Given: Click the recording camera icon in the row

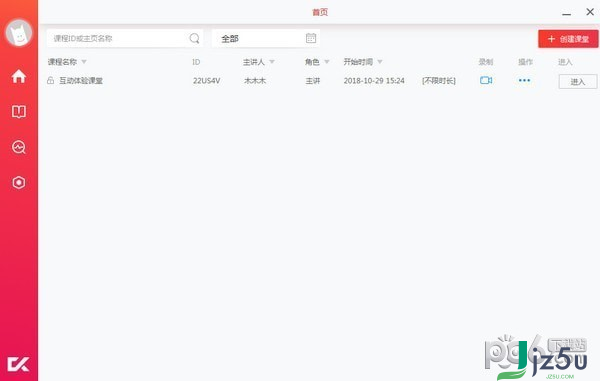Looking at the screenshot, I should point(486,80).
